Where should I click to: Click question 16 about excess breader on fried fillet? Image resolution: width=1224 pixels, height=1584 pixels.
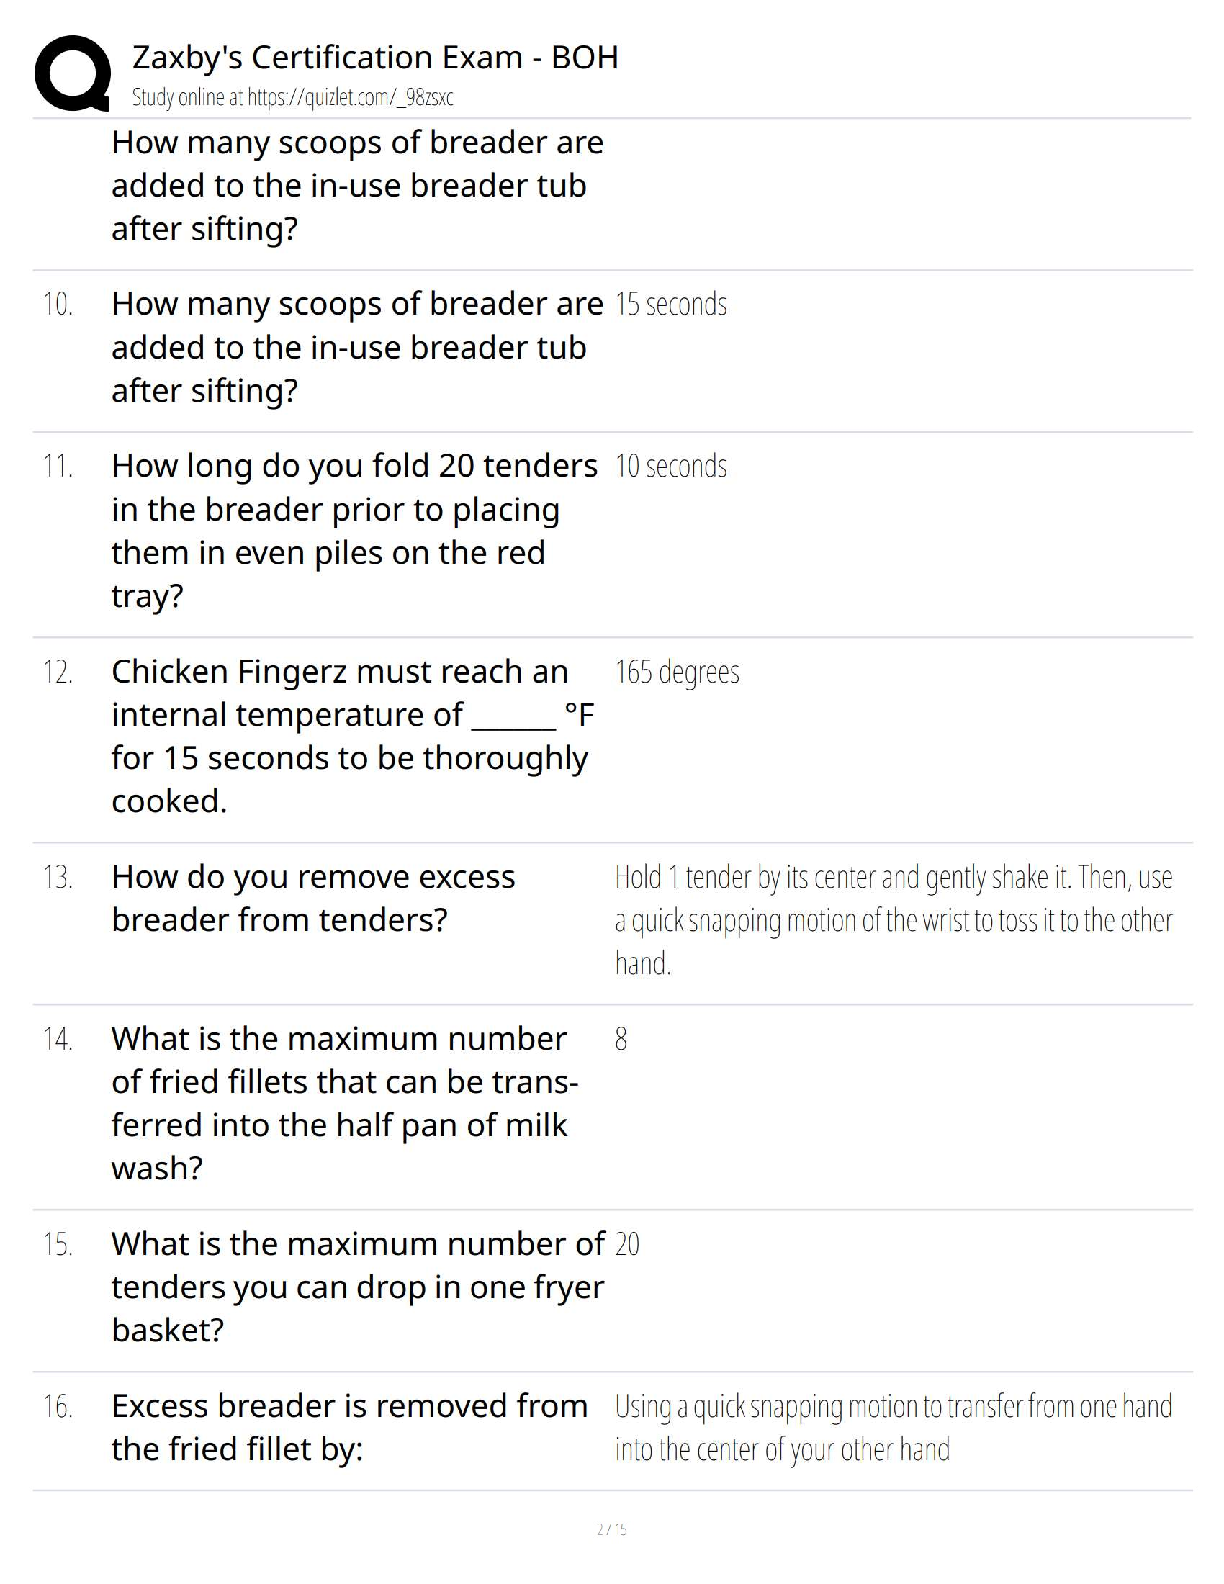(x=349, y=1427)
